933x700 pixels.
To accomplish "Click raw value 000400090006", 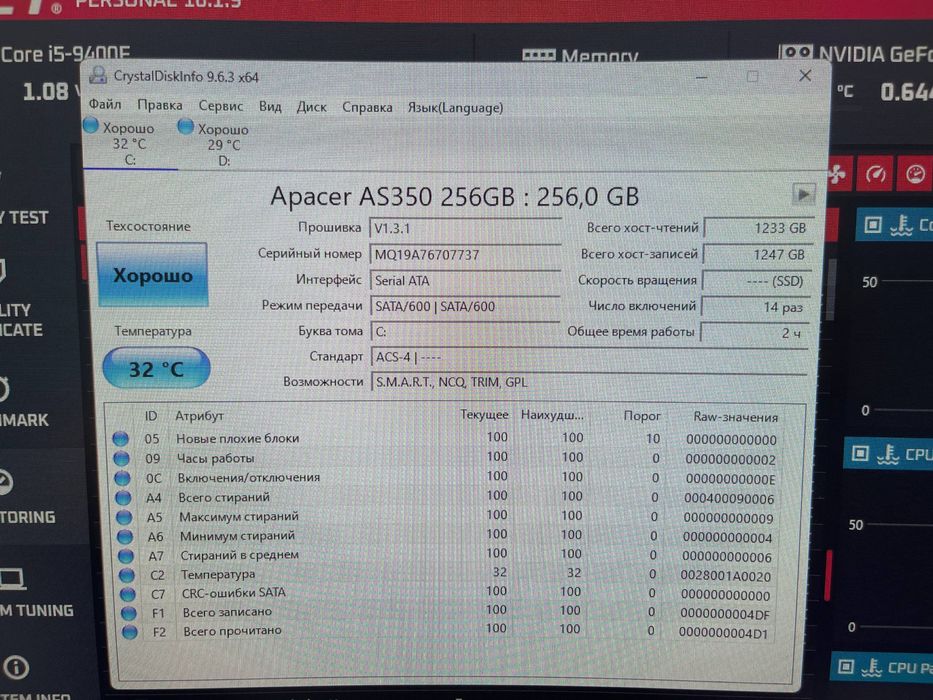I will pos(729,499).
